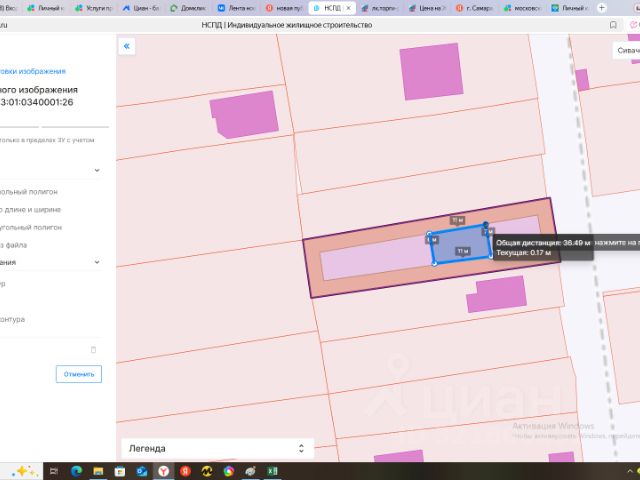The width and height of the screenshot is (640, 480).
Task: Switch to the 'Лента' browser tab
Action: point(236,8)
